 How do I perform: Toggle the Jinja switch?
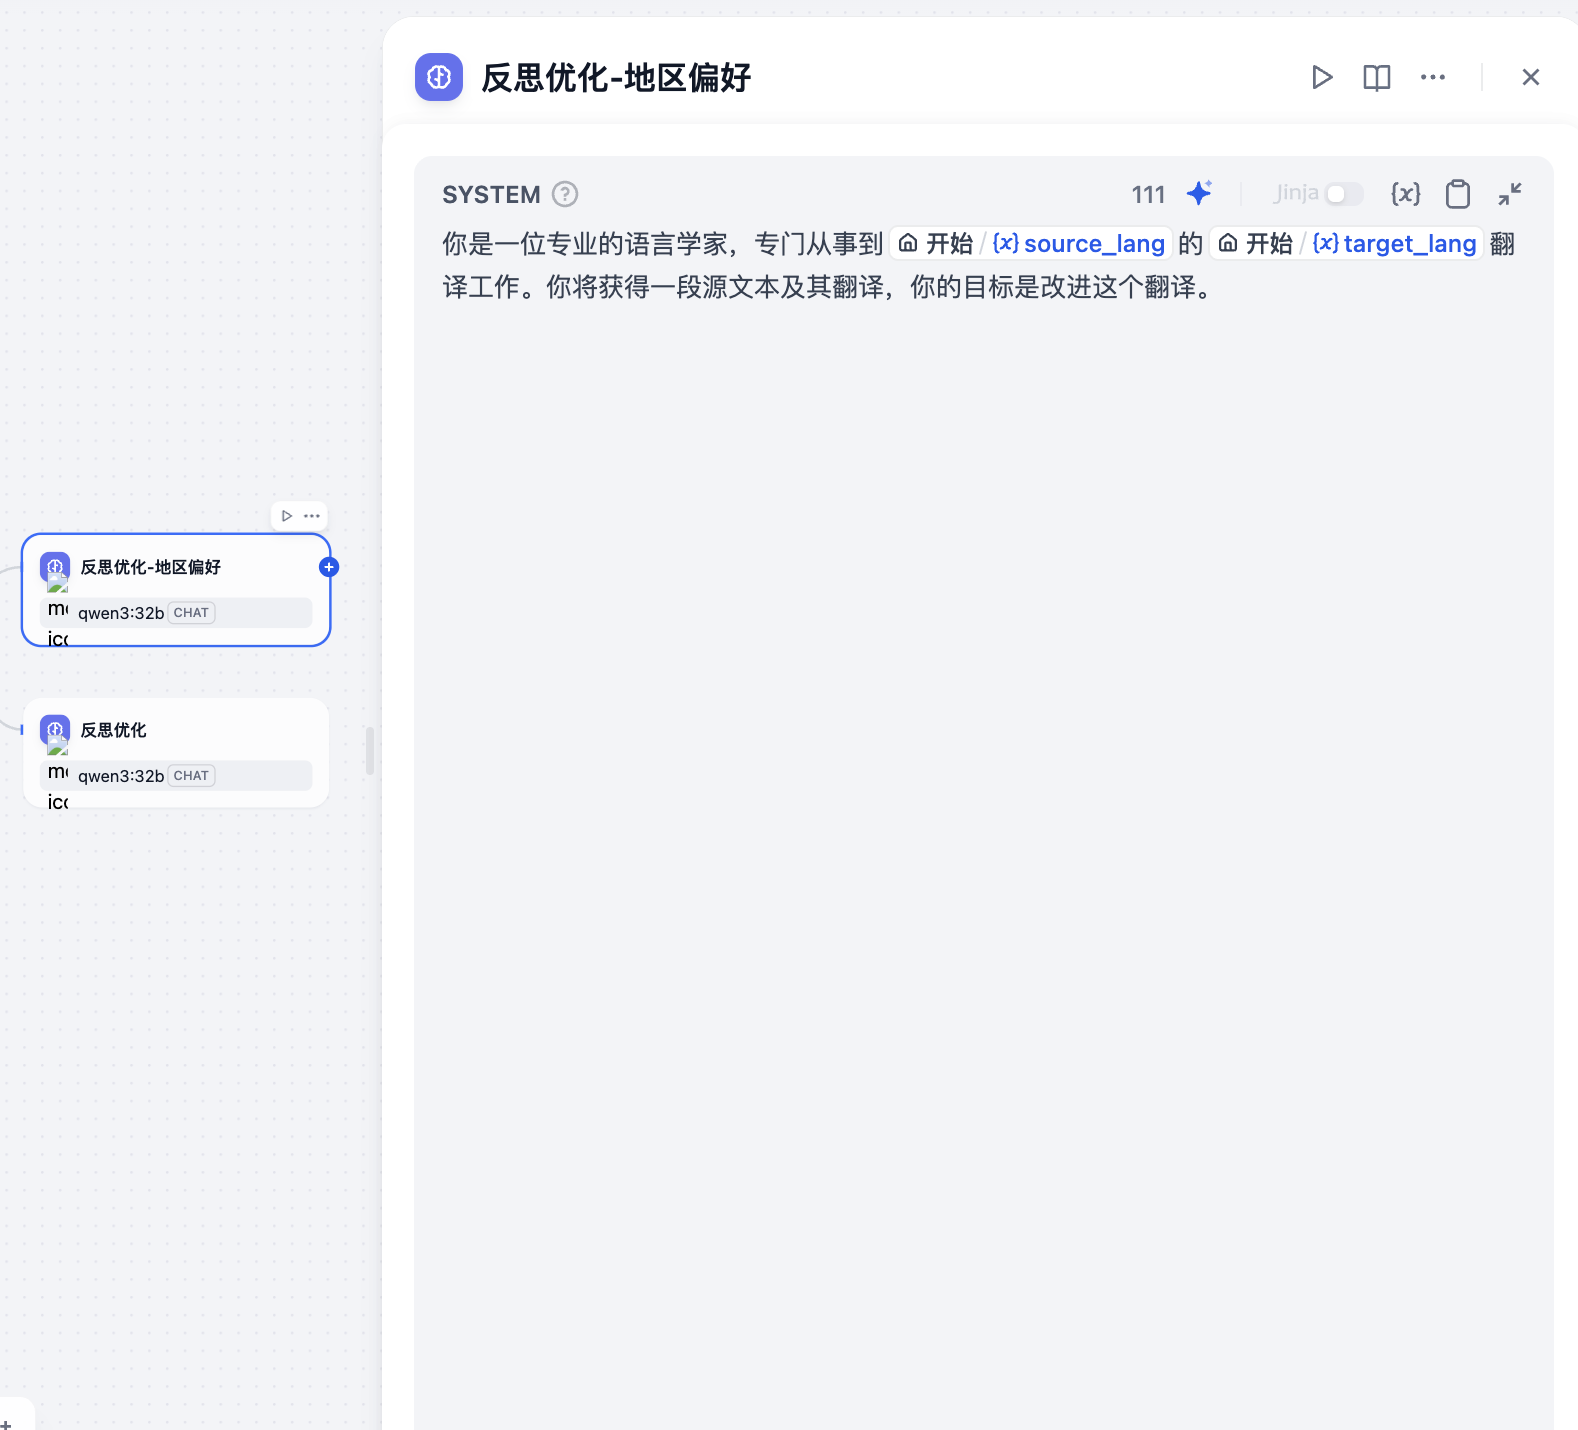pos(1344,194)
